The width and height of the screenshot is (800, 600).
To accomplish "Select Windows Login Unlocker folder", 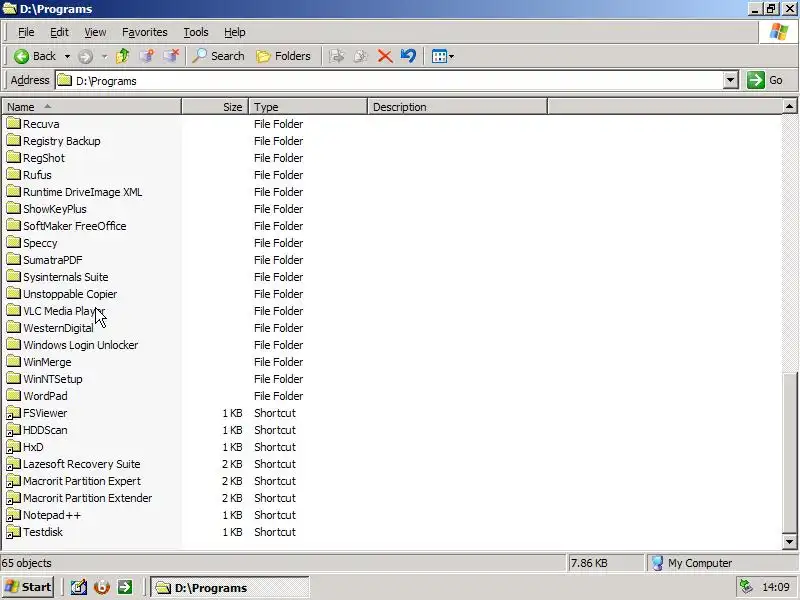I will (x=72, y=345).
